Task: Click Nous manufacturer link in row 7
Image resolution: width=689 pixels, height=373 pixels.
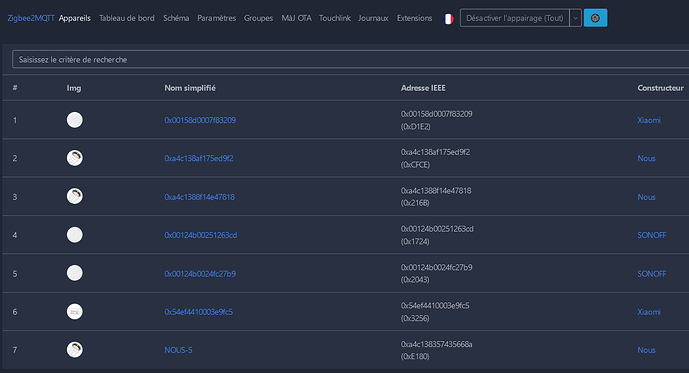Action: click(x=646, y=350)
